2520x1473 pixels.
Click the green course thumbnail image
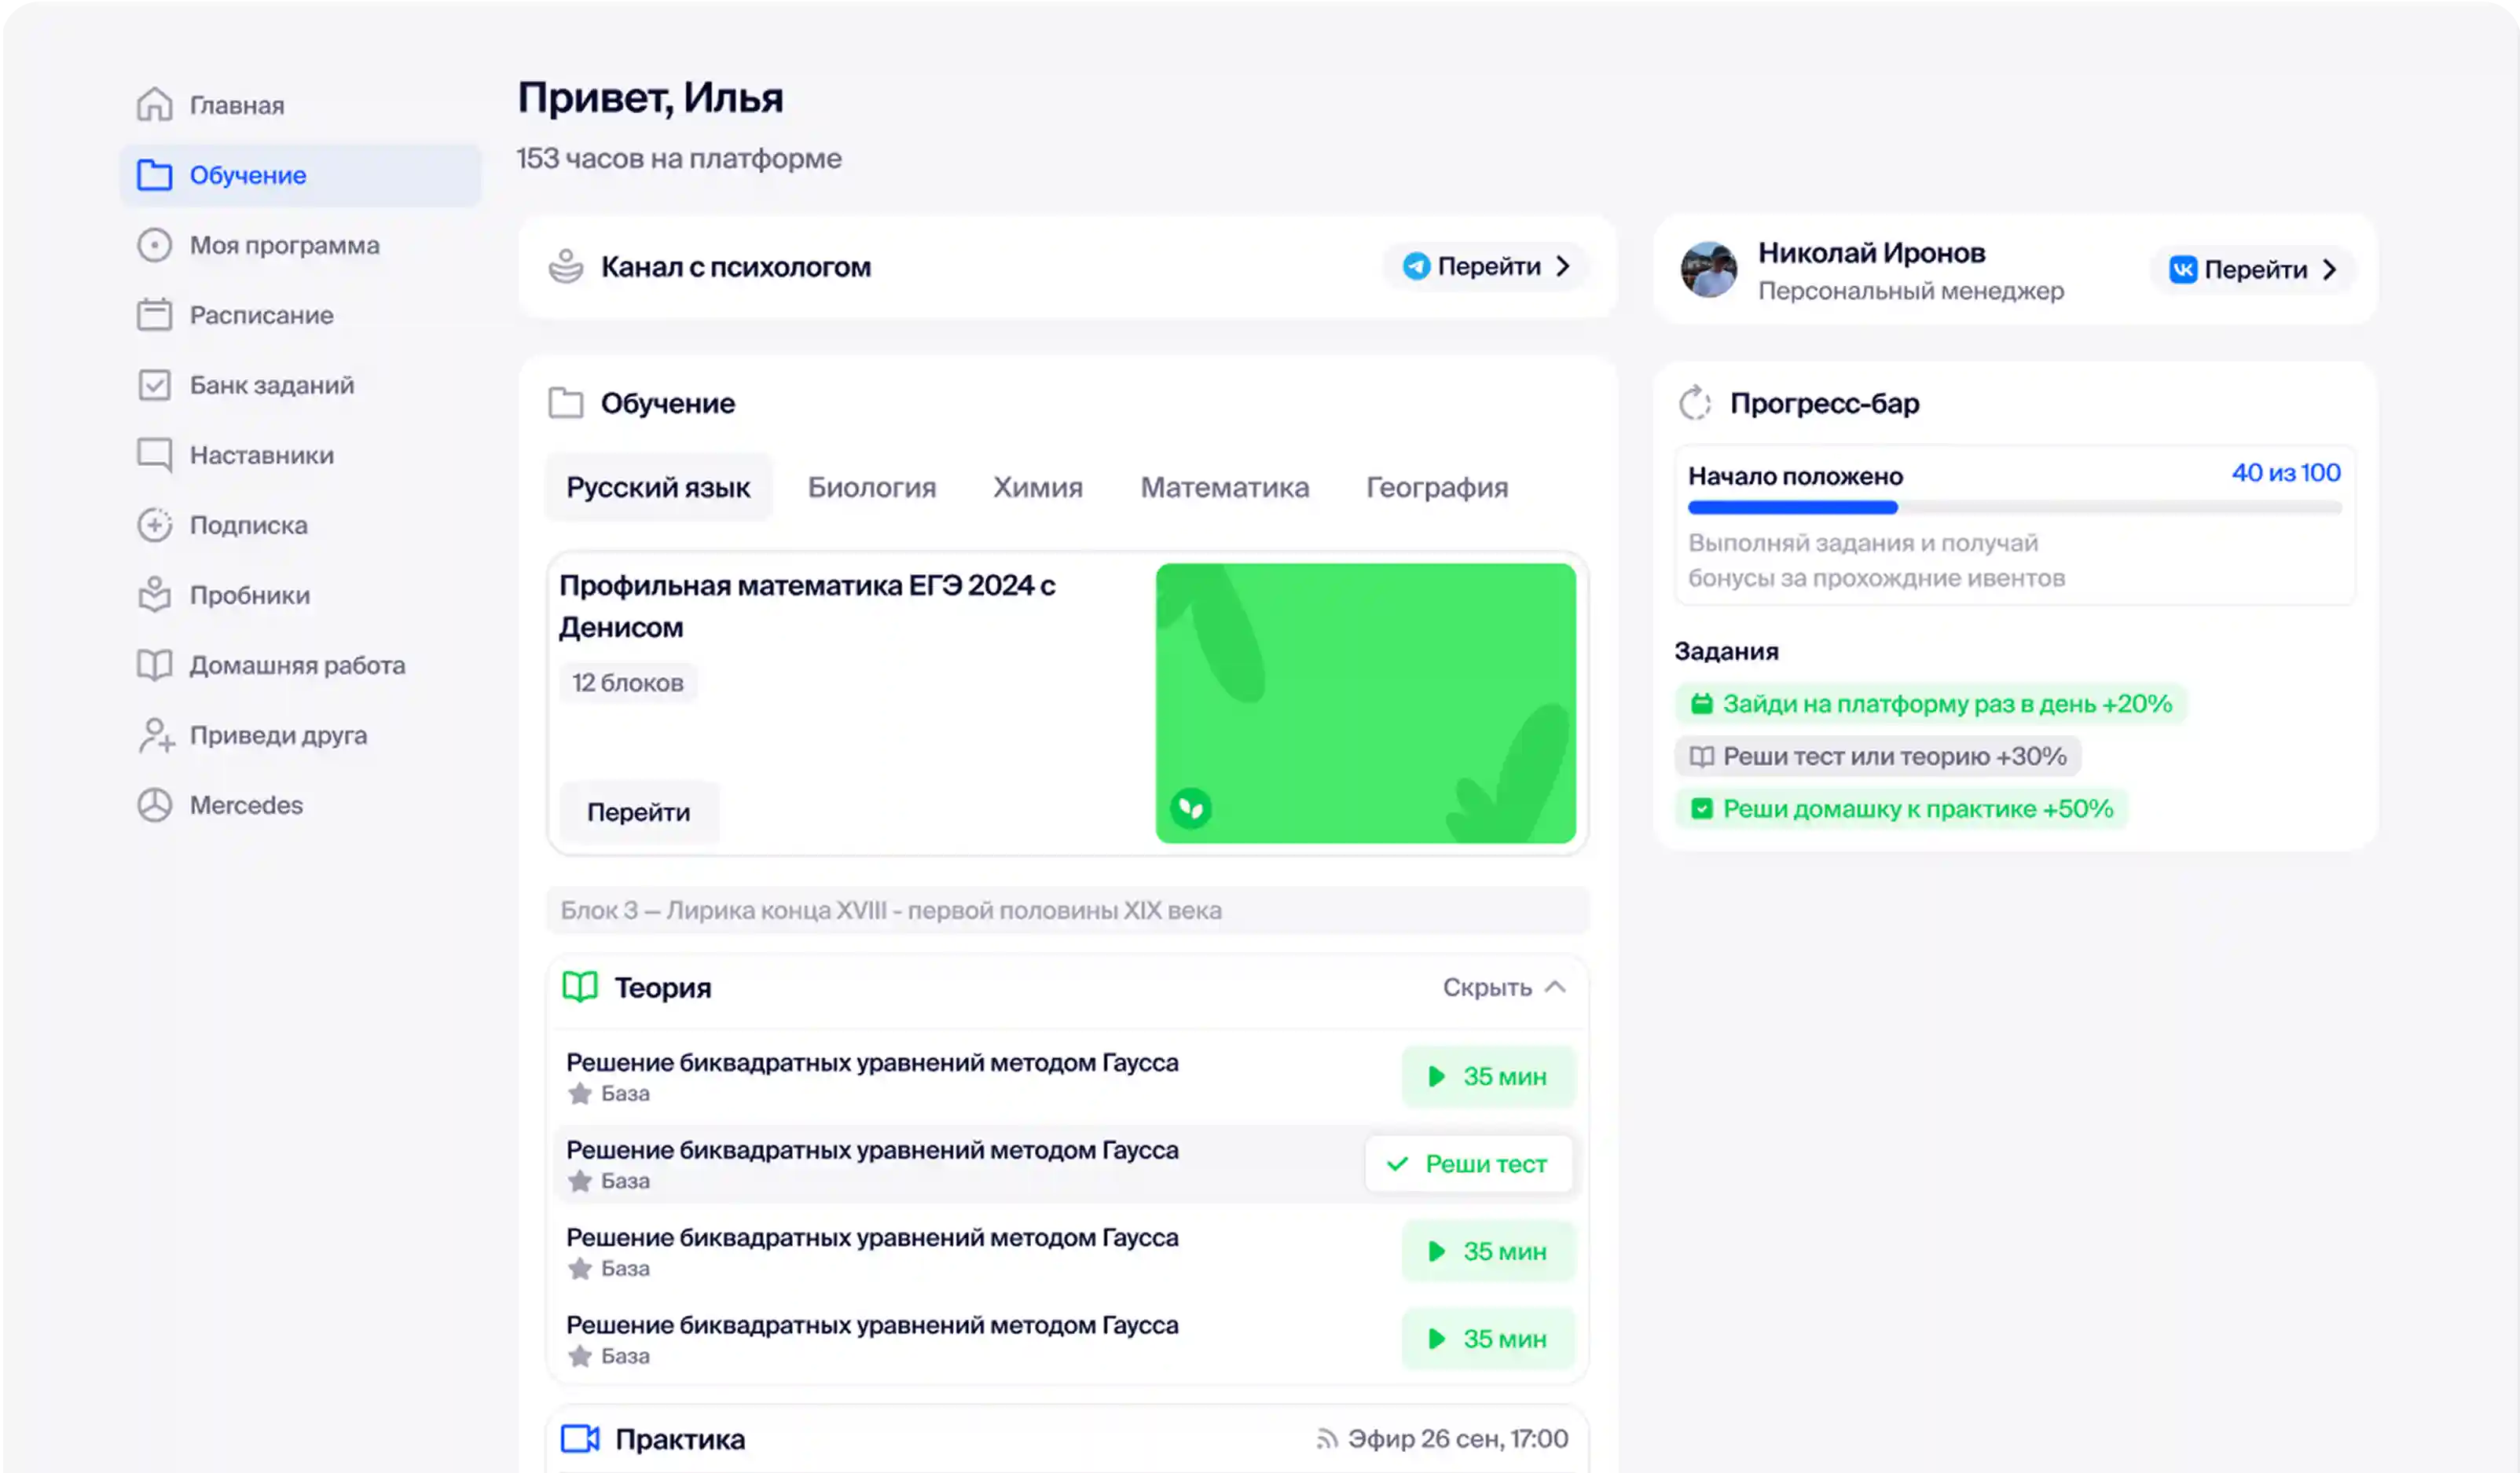[x=1365, y=703]
